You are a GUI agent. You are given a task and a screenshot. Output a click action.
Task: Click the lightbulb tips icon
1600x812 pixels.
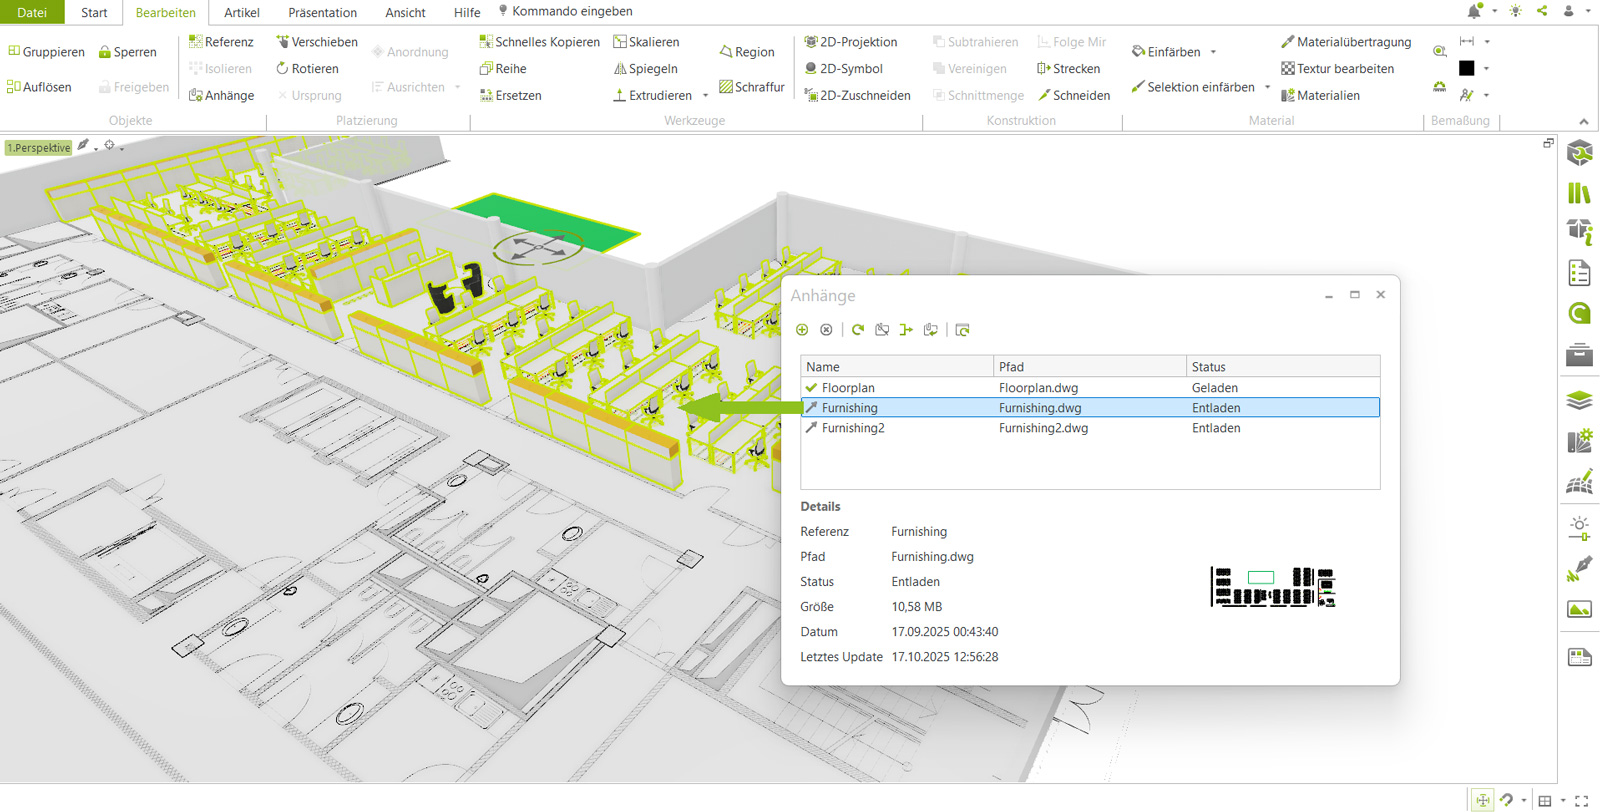1516,11
